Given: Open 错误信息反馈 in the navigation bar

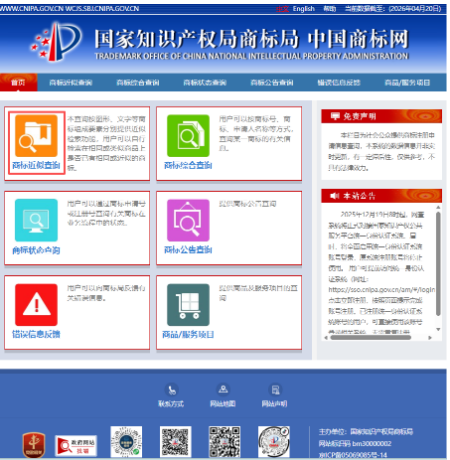Looking at the screenshot, I should [339, 82].
